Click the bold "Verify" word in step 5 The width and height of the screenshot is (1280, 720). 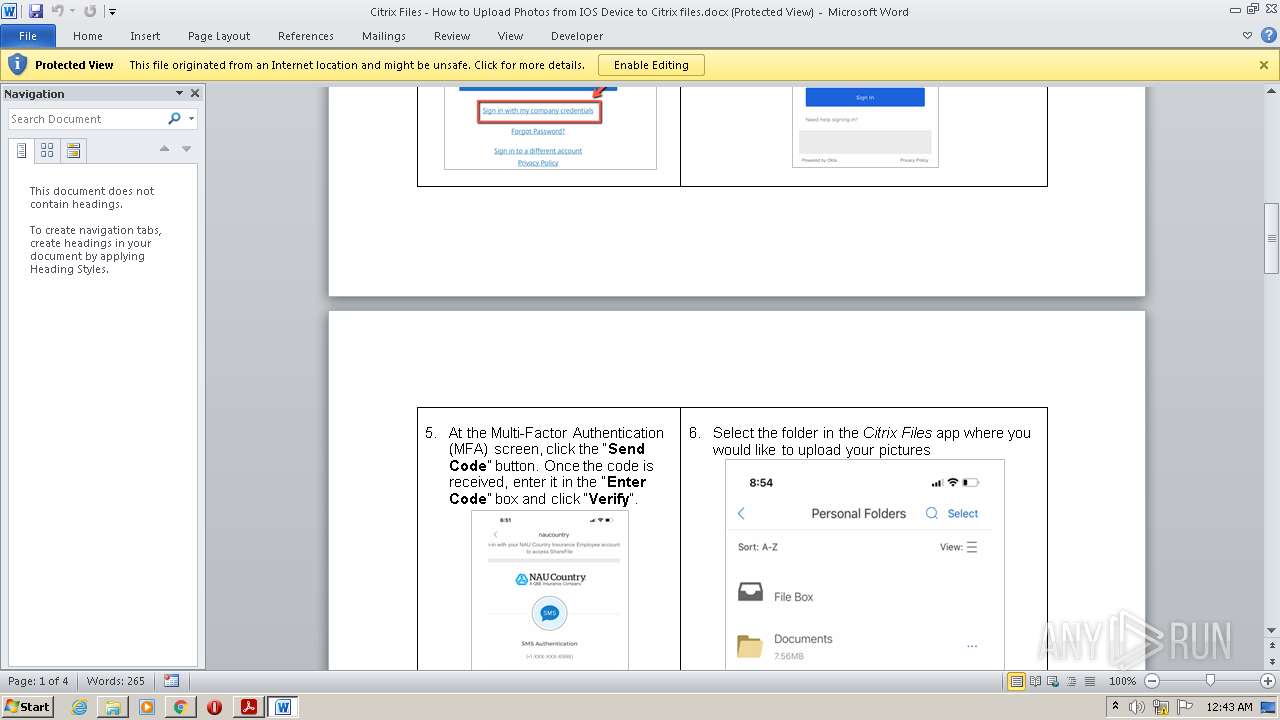tap(609, 498)
